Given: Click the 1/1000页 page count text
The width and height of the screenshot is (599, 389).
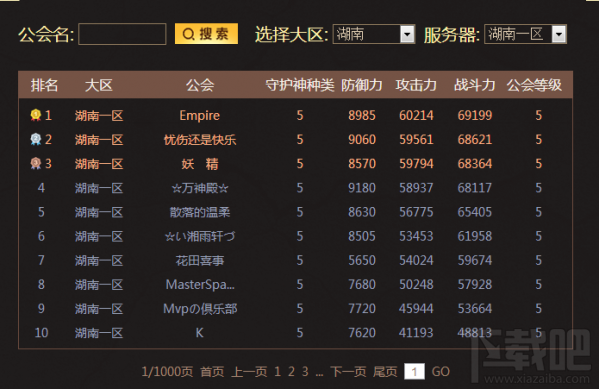Looking at the screenshot, I should (167, 371).
